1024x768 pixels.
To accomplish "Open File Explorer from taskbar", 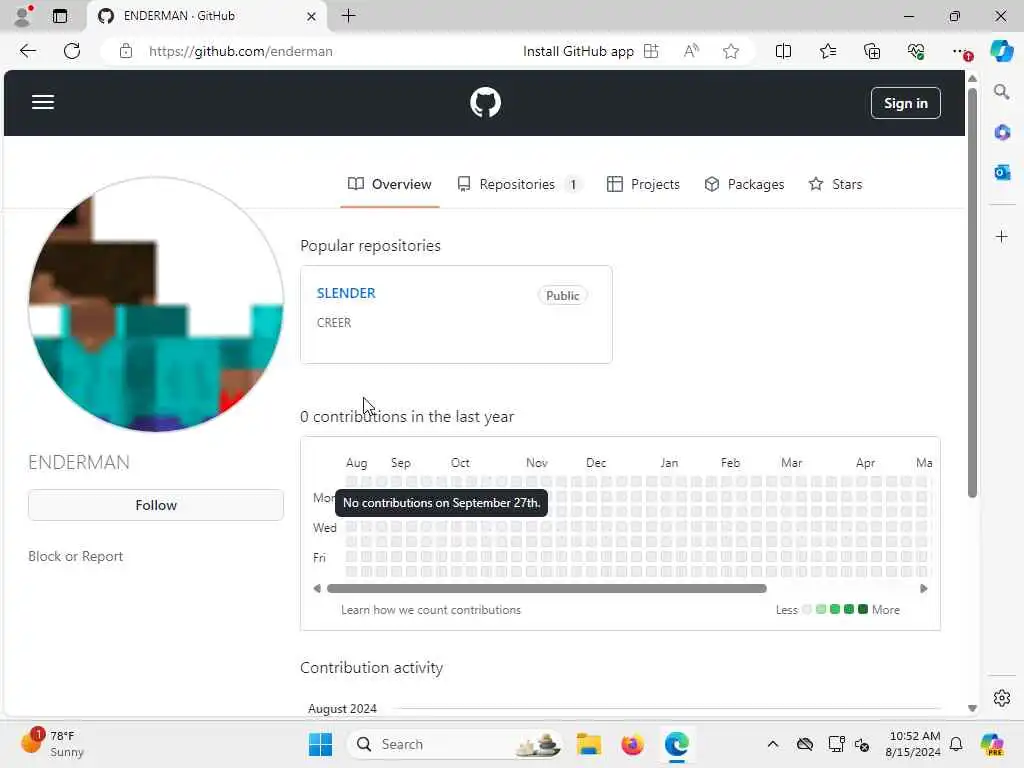I will point(588,744).
